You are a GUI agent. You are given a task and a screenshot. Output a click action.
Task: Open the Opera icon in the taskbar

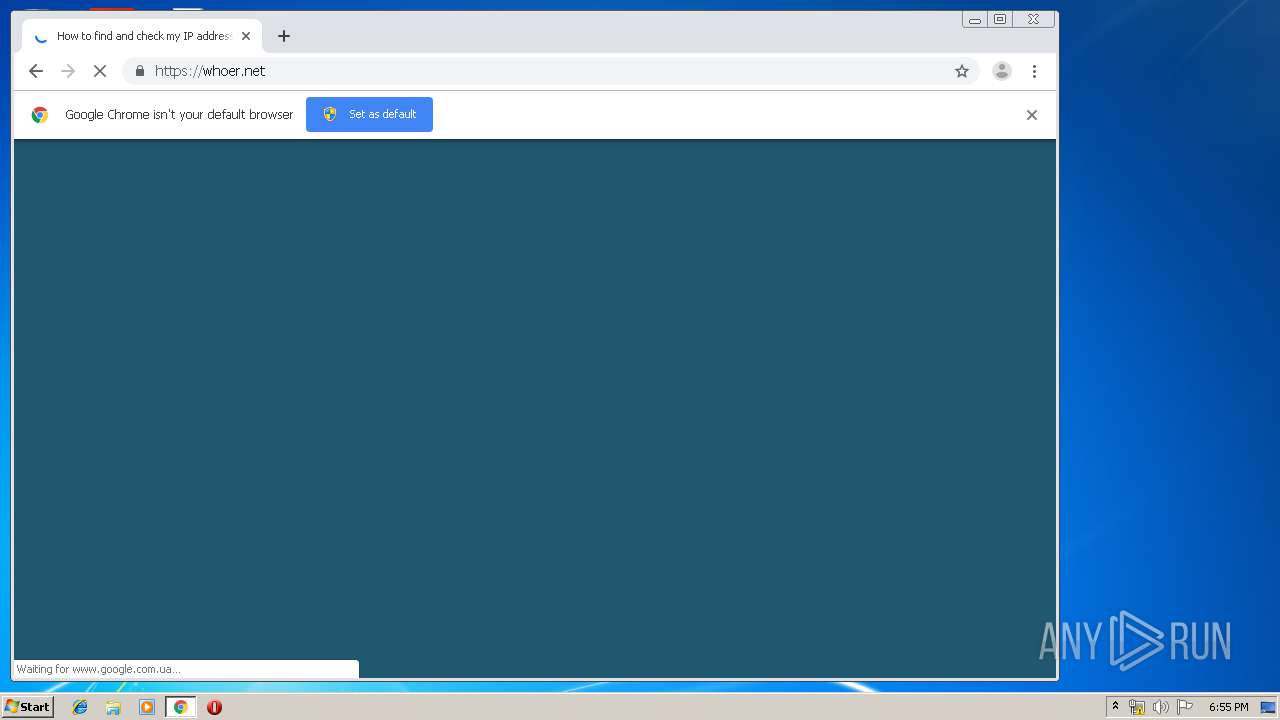pyautogui.click(x=214, y=707)
